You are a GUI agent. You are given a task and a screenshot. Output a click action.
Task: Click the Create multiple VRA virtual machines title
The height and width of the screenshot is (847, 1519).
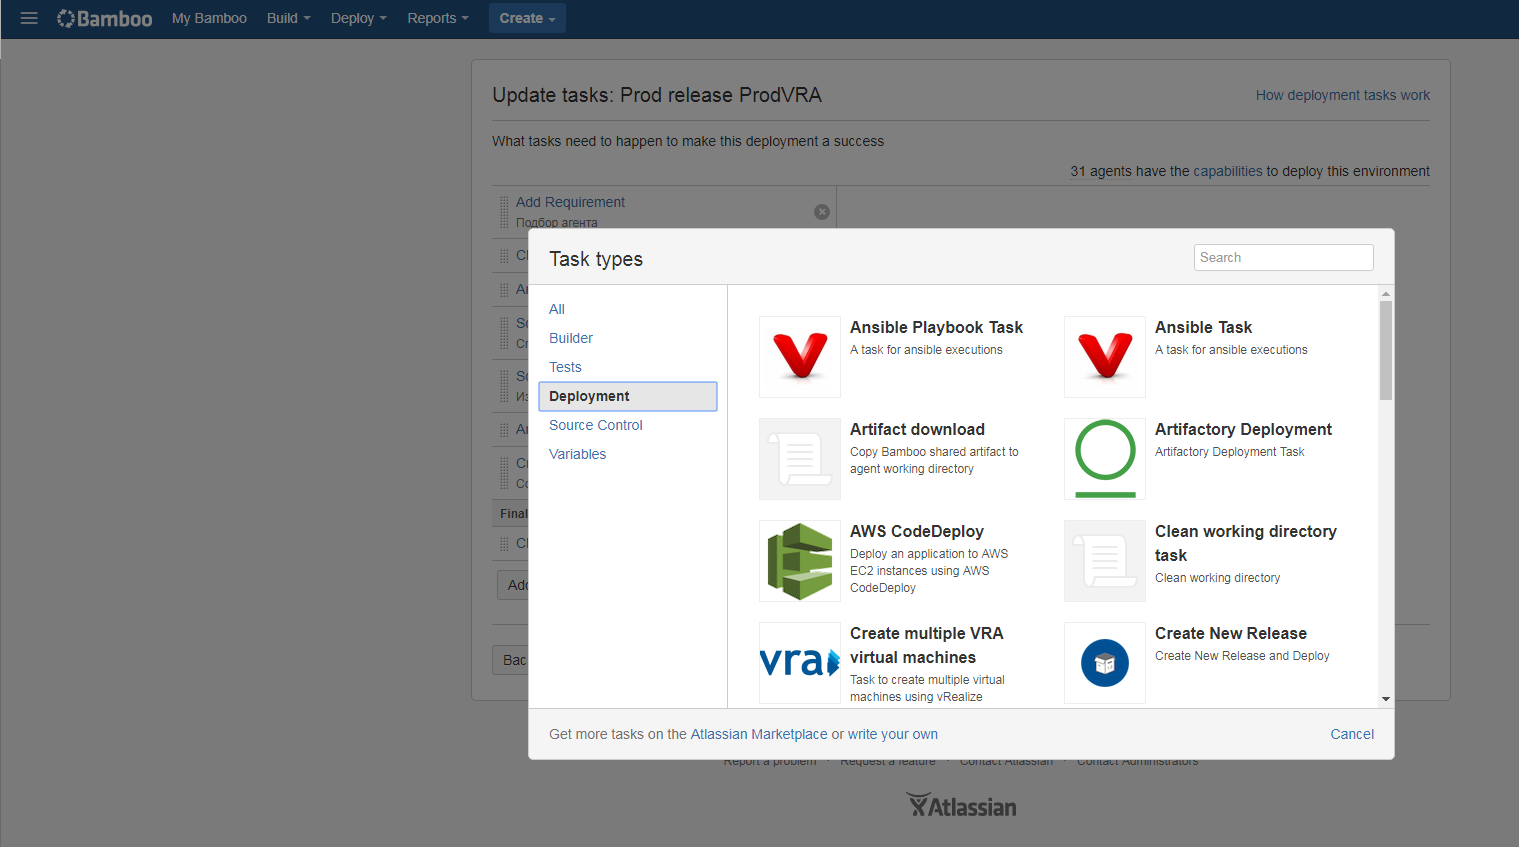[927, 645]
